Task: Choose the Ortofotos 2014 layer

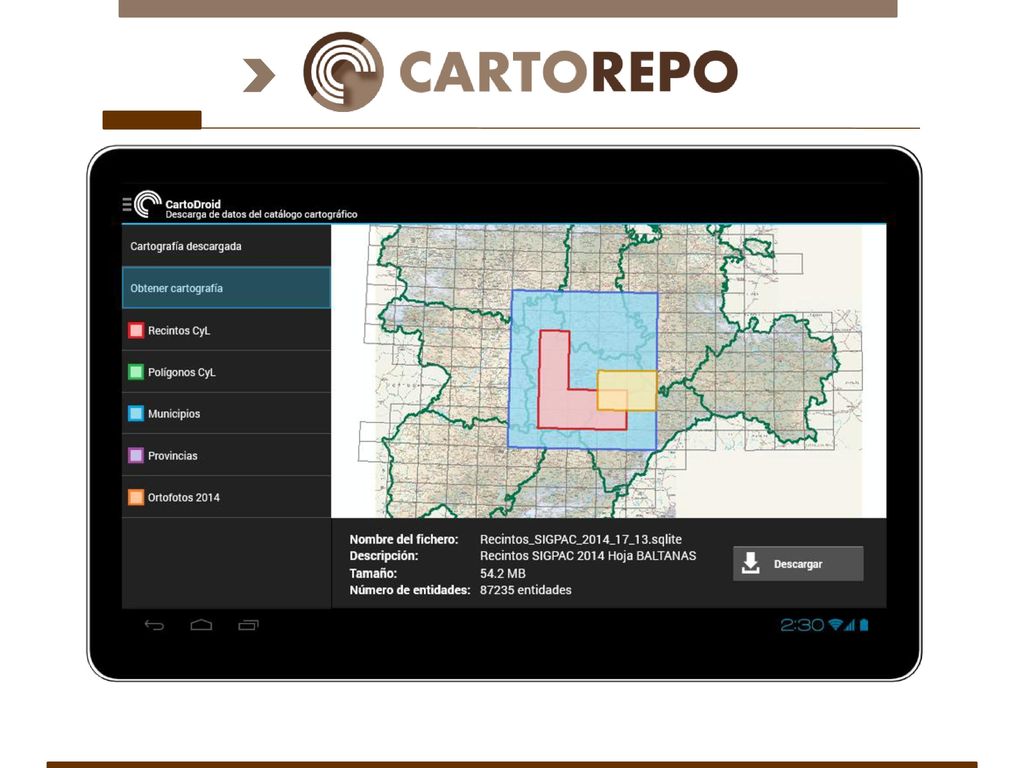Action: click(227, 497)
